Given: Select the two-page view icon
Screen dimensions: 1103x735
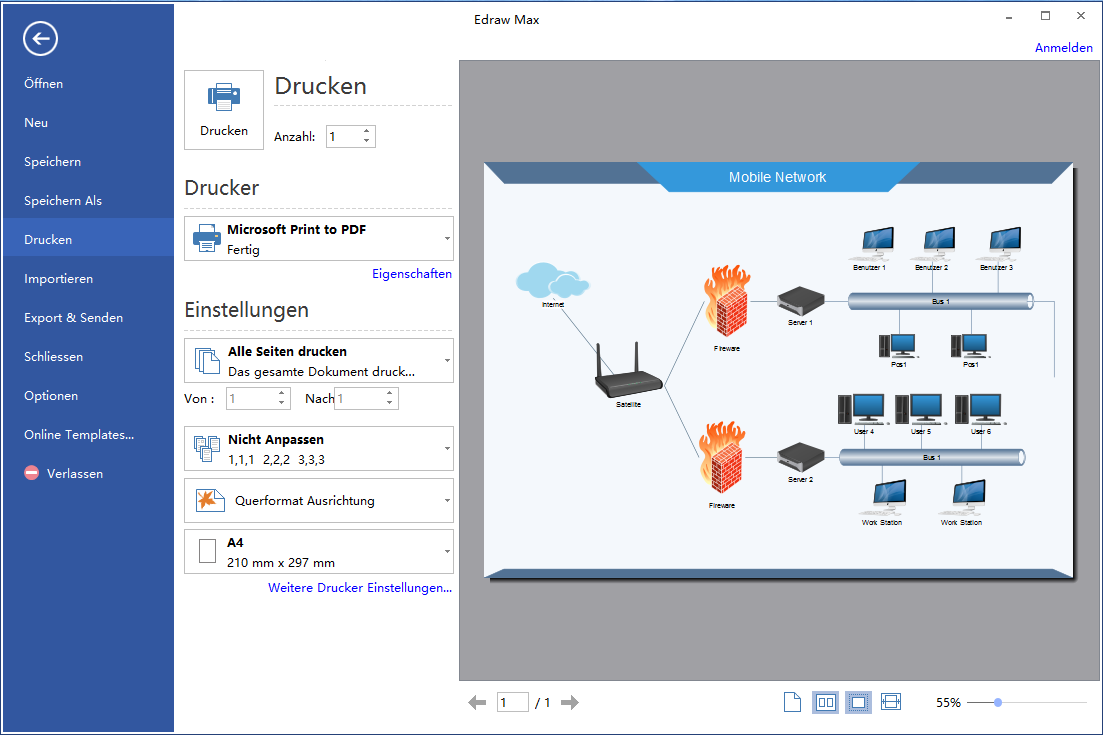Looking at the screenshot, I should [x=826, y=702].
